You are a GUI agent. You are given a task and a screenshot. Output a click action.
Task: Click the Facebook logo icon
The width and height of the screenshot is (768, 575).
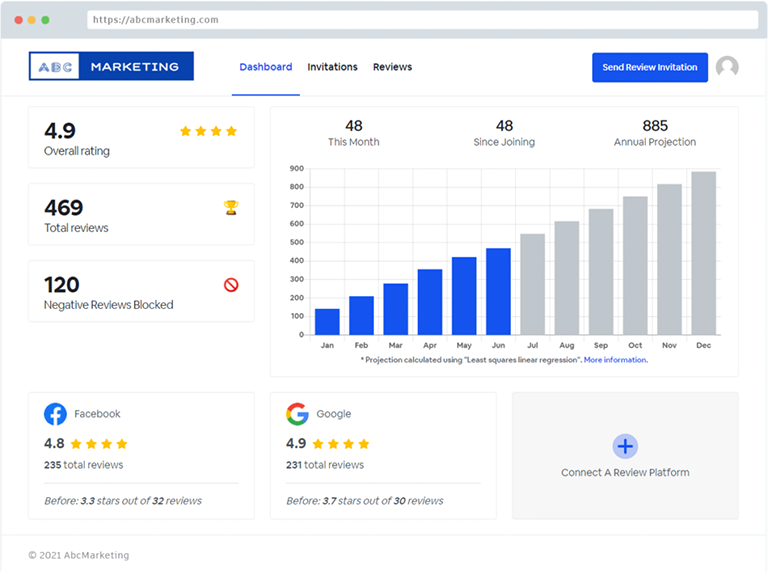[55, 414]
